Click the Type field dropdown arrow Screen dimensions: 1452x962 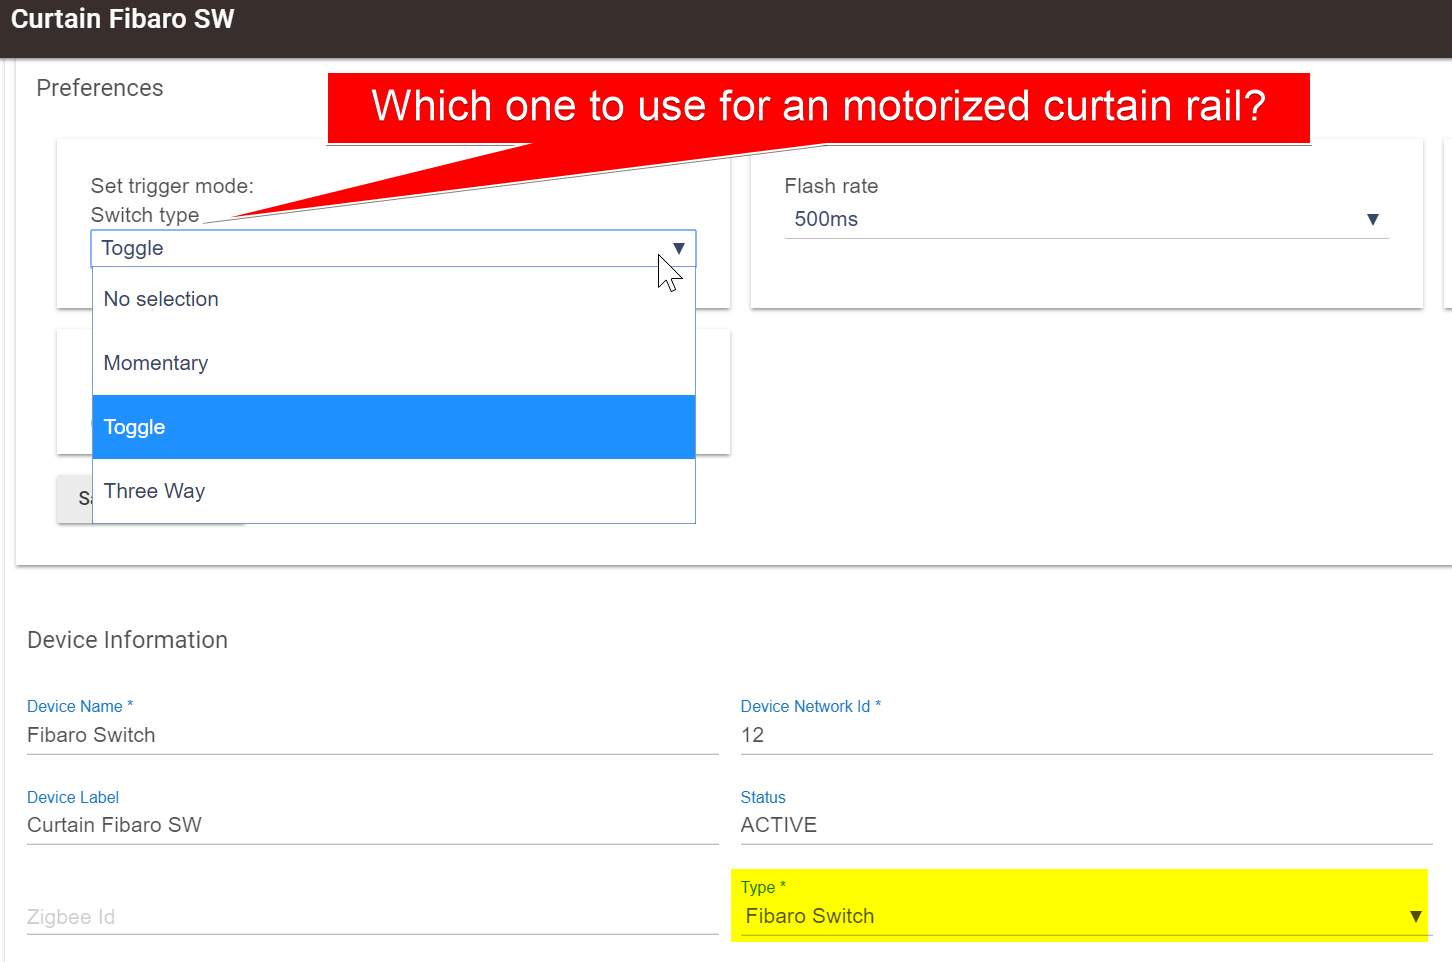1415,916
